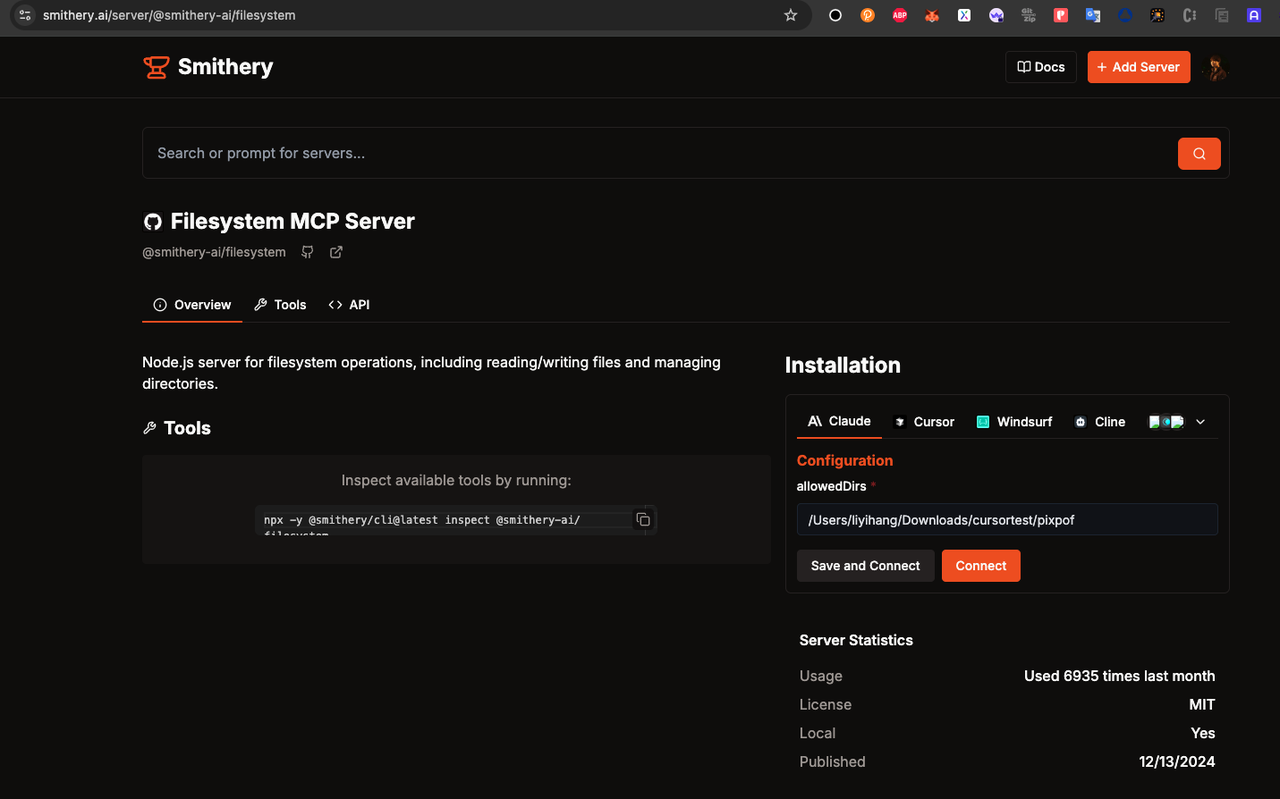Click the allowedDirs field label
1280x799 pixels.
pyautogui.click(x=831, y=486)
